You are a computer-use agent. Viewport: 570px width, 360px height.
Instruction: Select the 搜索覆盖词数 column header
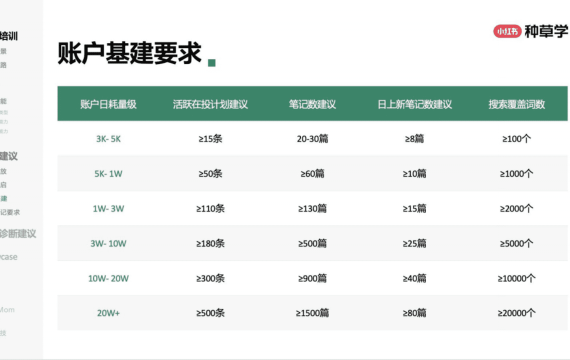[x=517, y=105]
